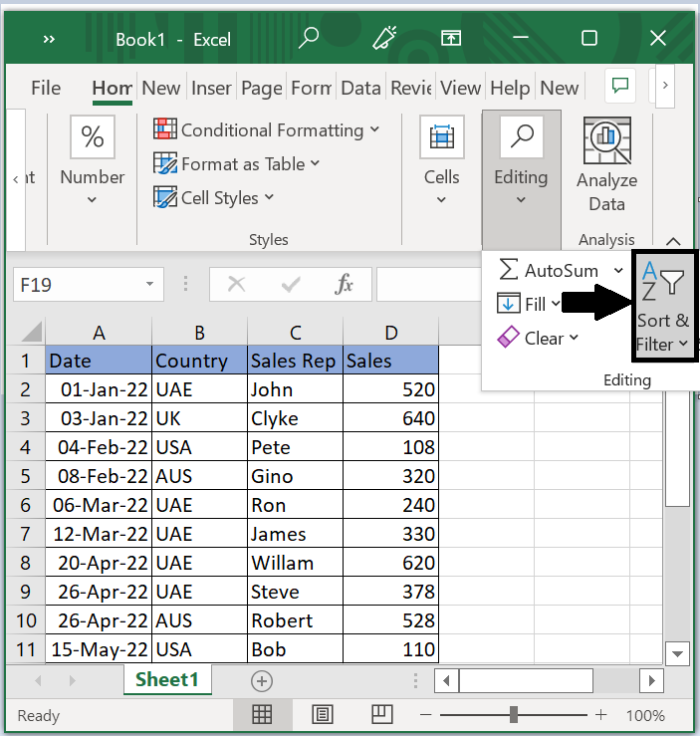The height and width of the screenshot is (736, 700).
Task: Open the Name Box dropdown arrow
Action: (150, 284)
